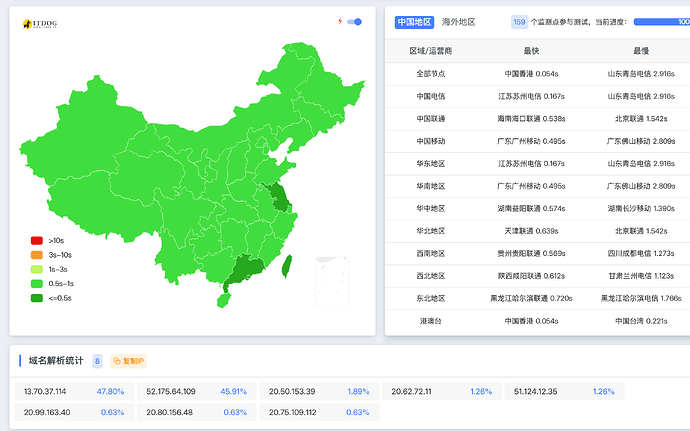The height and width of the screenshot is (431, 690).
Task: Click the lightning bolt icon
Action: click(340, 21)
